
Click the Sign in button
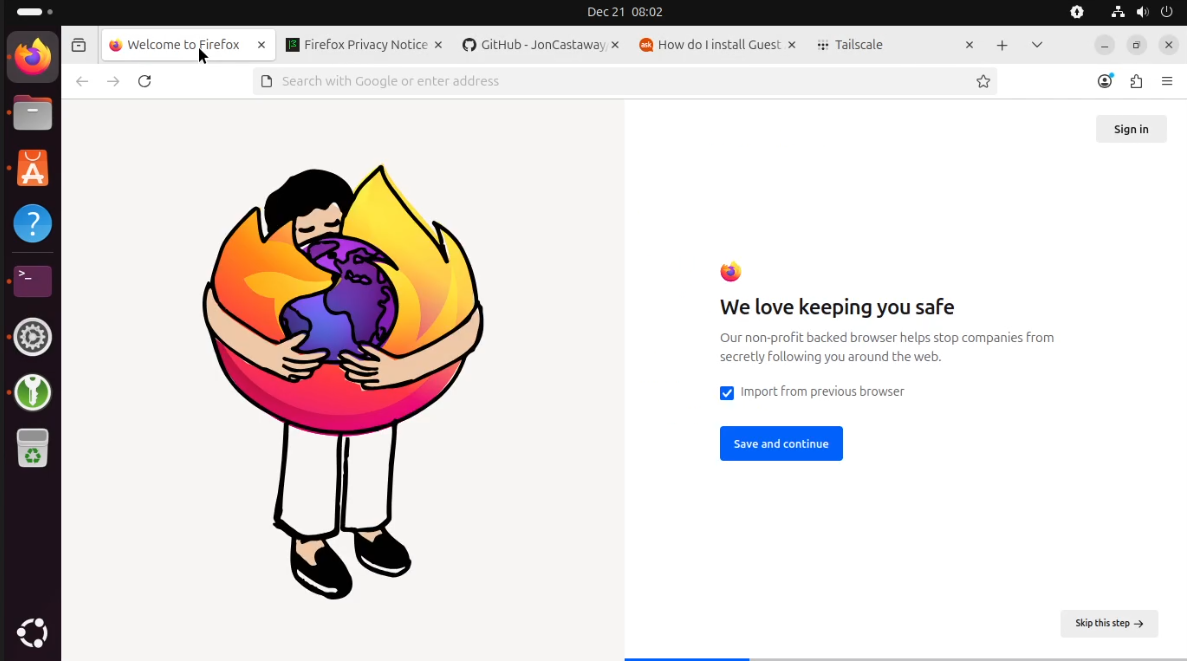pos(1131,129)
